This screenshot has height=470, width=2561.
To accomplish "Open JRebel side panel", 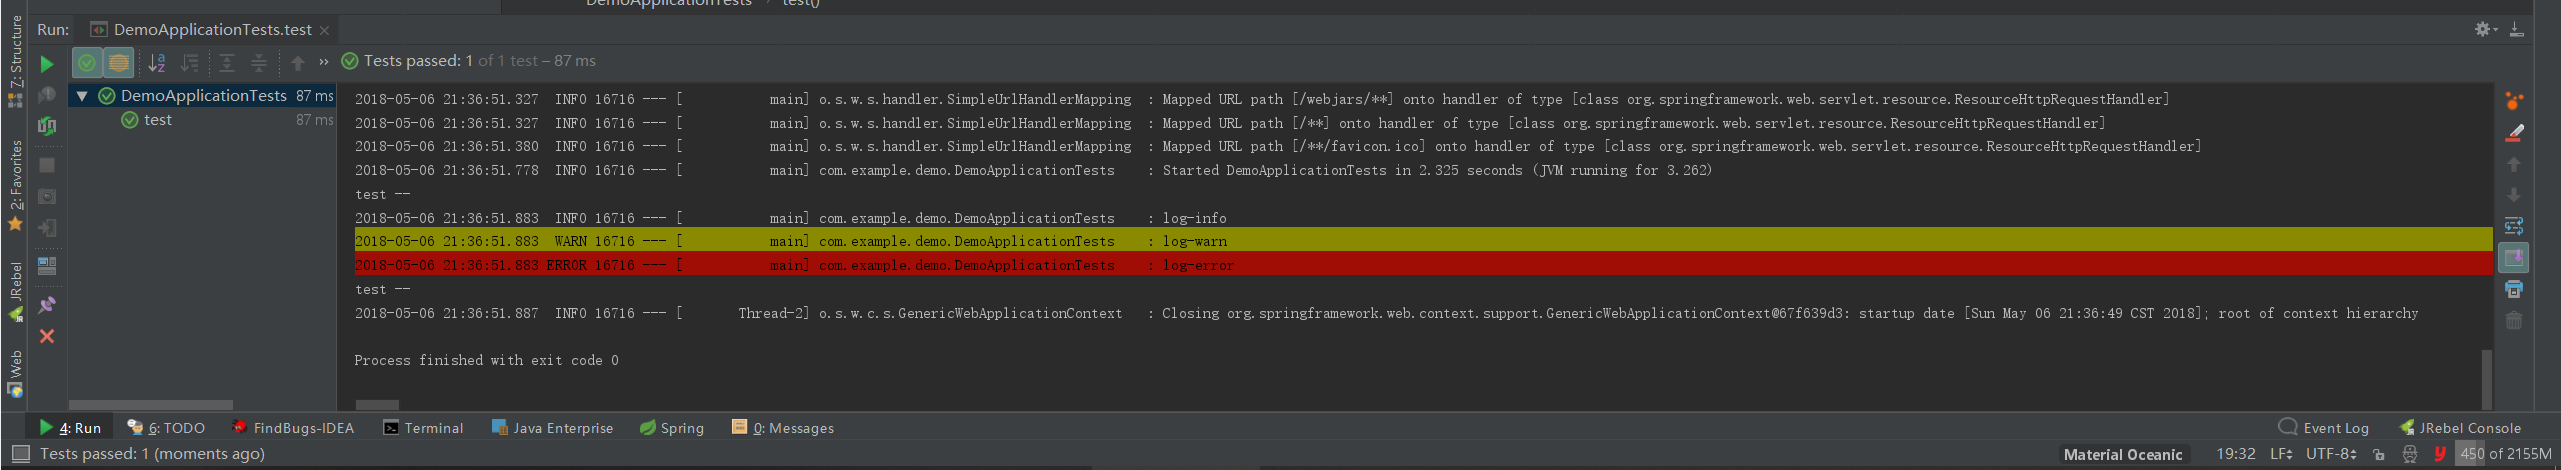I will coord(15,291).
